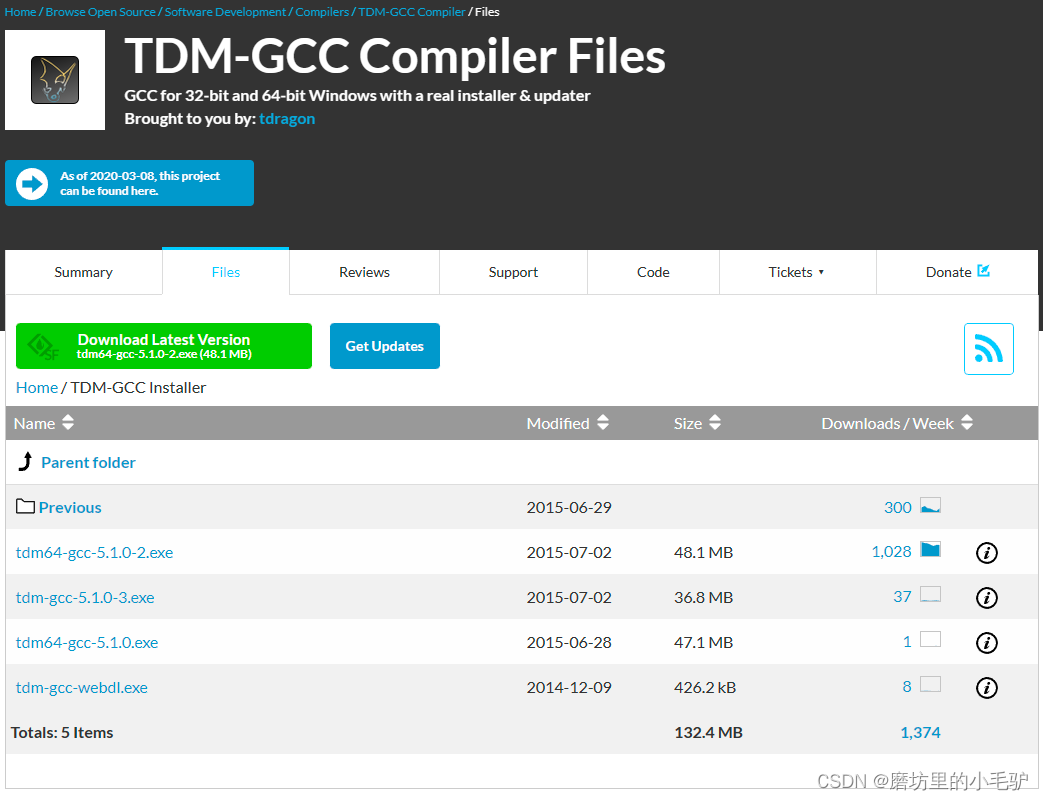This screenshot has height=800, width=1043.
Task: Open the download stats chart for Previous
Action: [930, 506]
